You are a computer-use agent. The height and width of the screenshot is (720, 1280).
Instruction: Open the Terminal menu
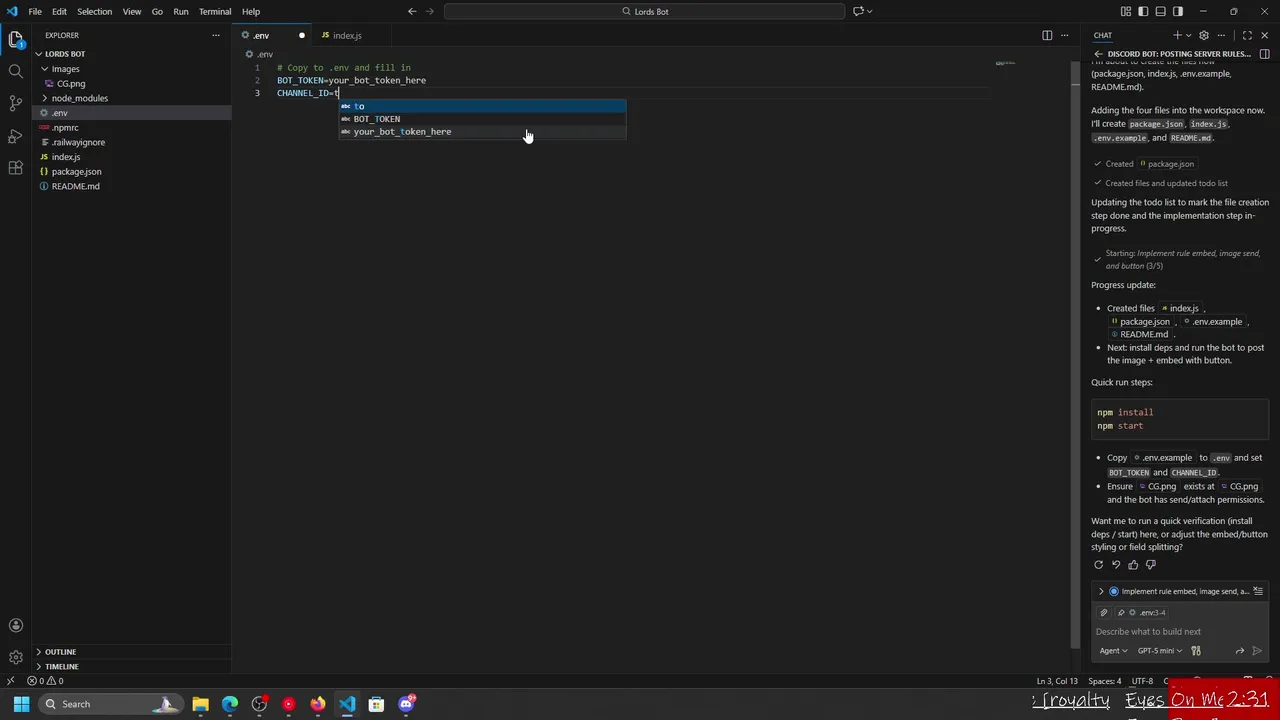[x=215, y=11]
